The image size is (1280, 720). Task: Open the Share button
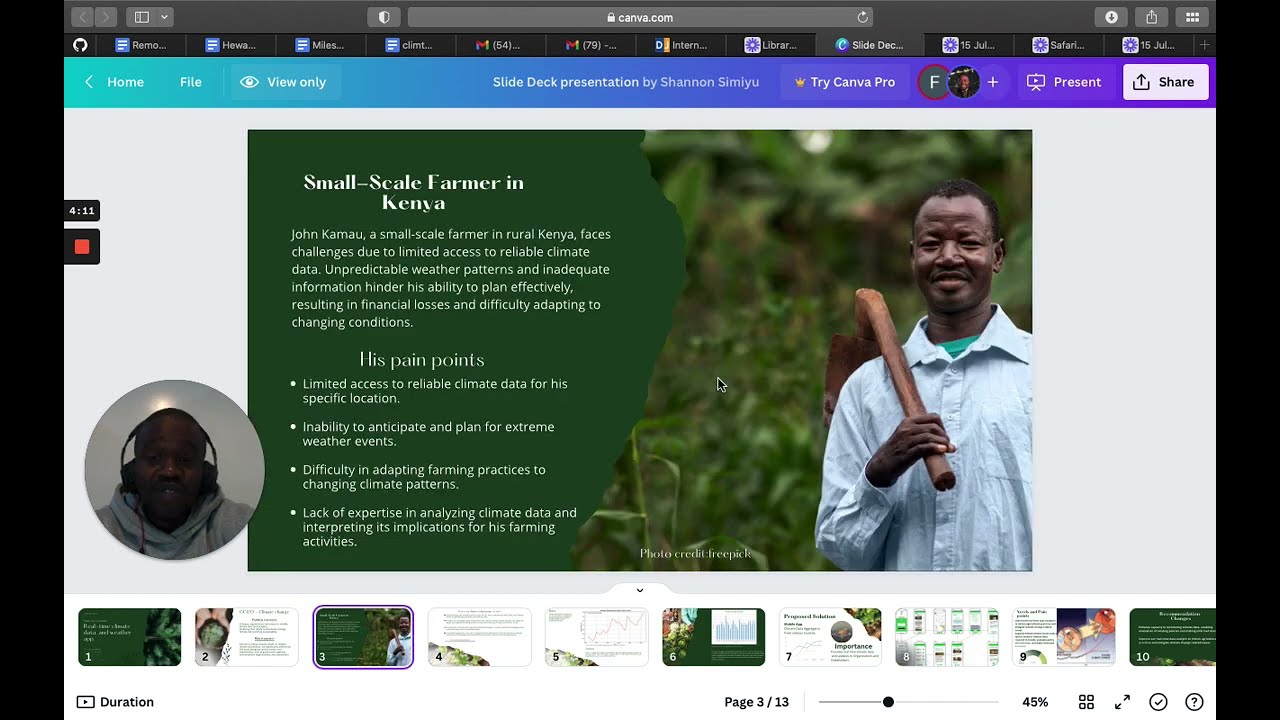[1165, 82]
